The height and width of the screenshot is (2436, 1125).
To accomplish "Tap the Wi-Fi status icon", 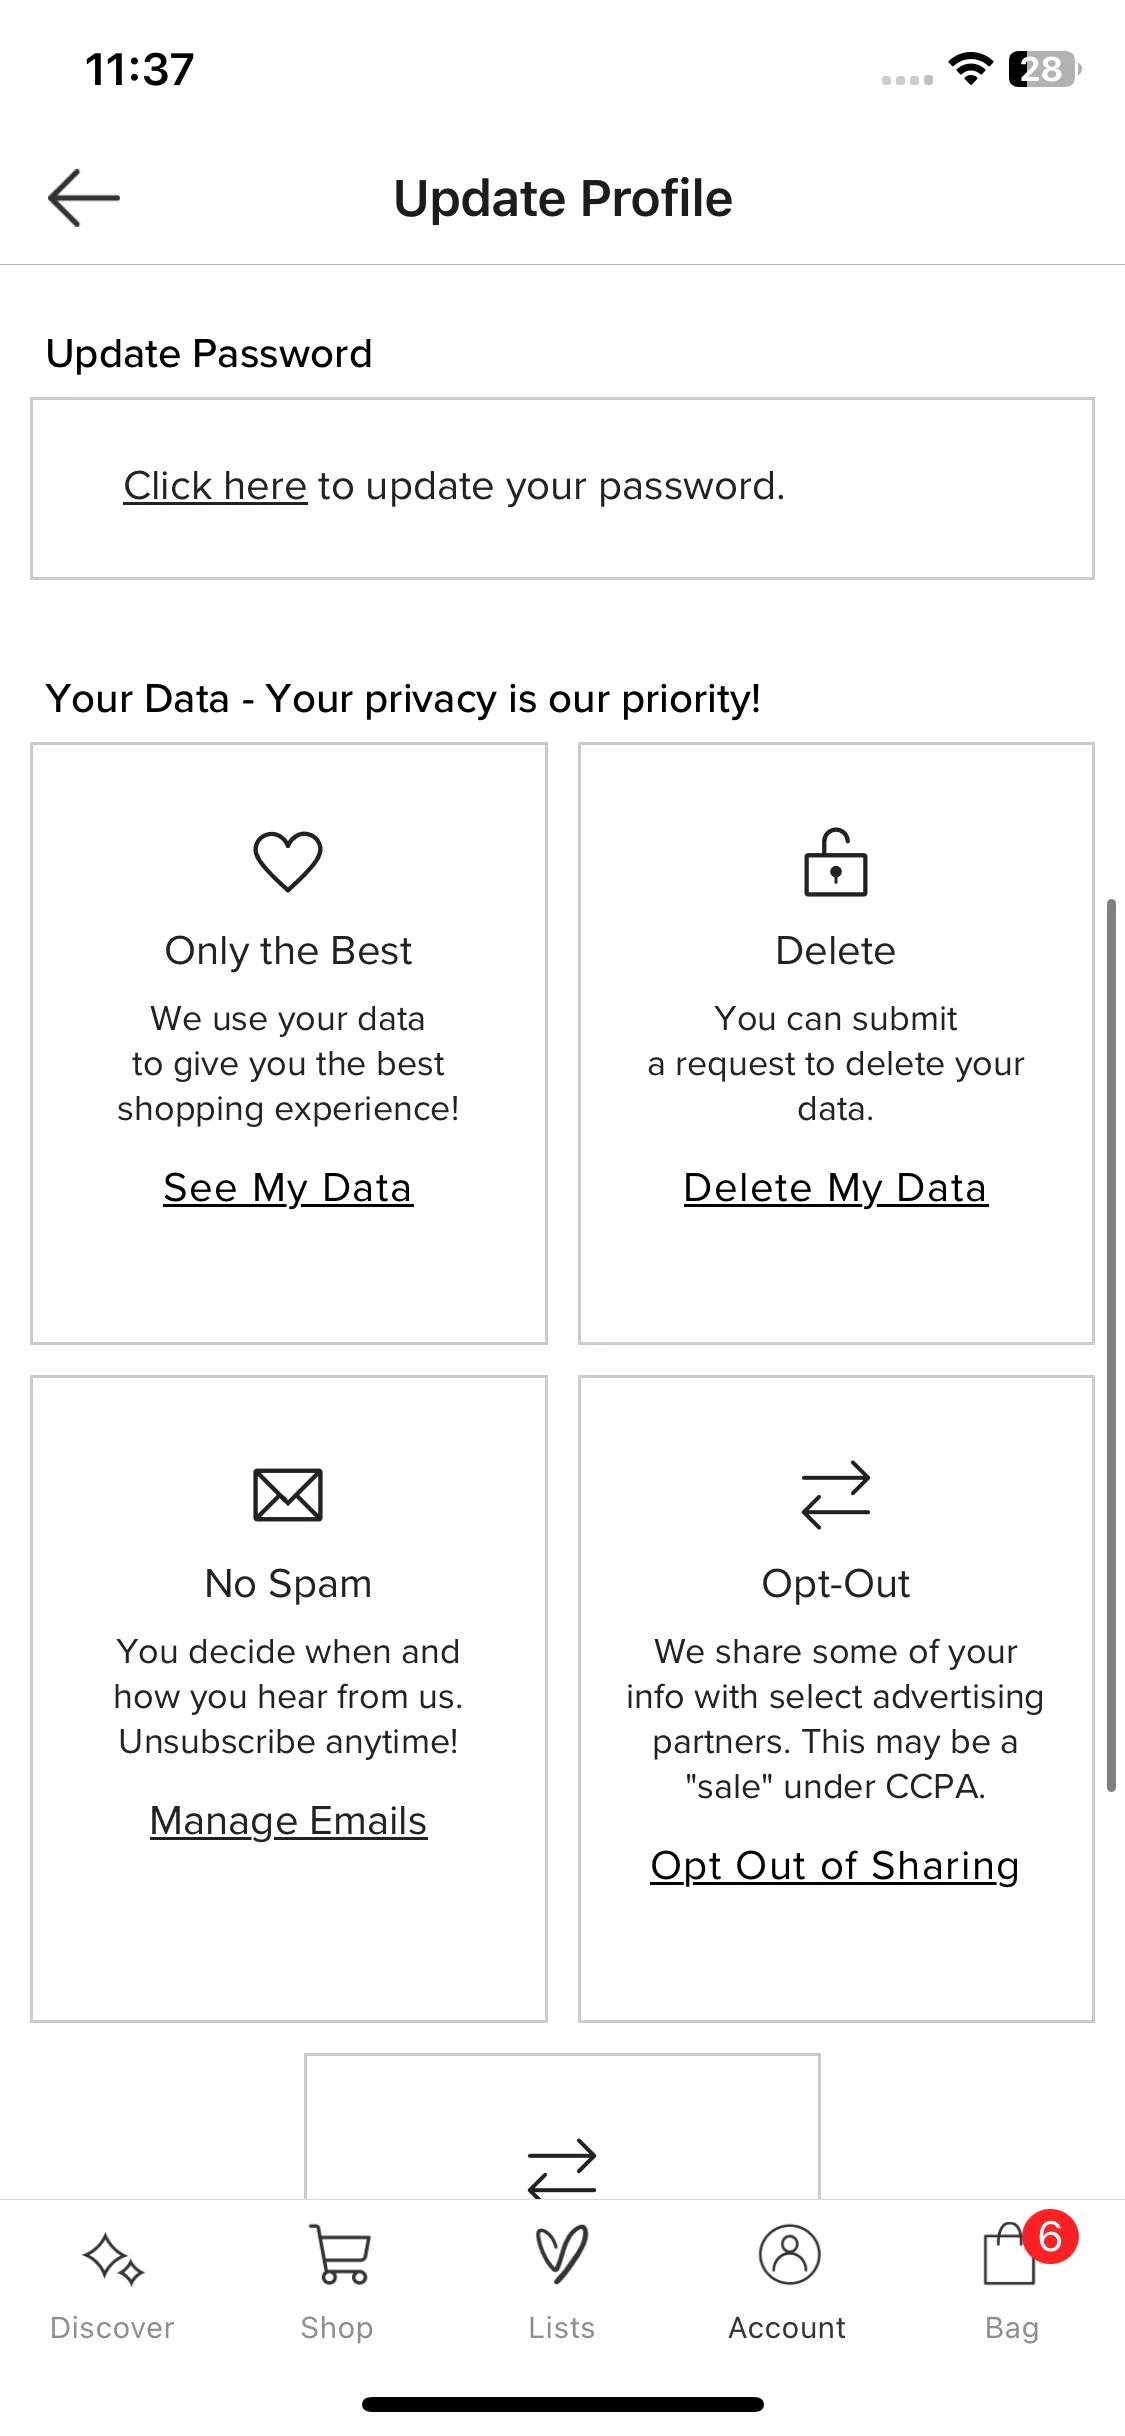I will (x=970, y=68).
